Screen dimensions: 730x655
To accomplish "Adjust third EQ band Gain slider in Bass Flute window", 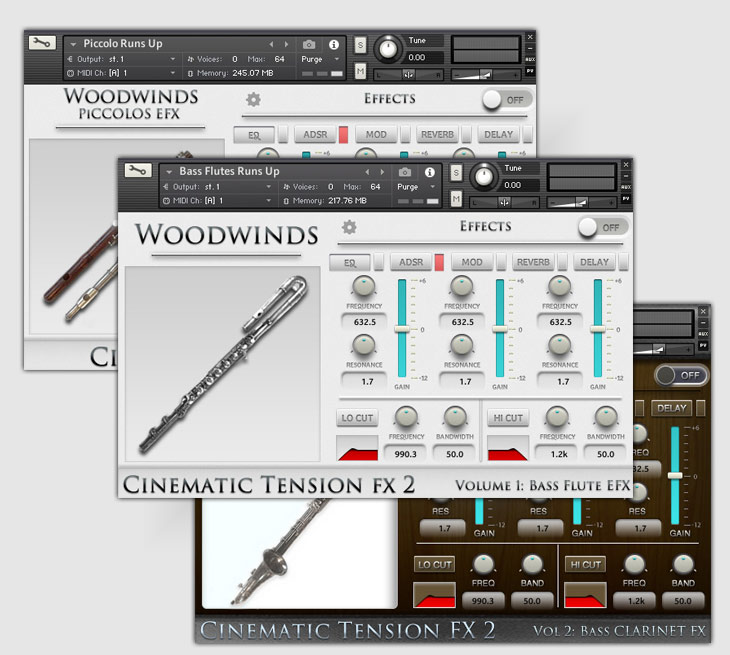I will point(598,329).
